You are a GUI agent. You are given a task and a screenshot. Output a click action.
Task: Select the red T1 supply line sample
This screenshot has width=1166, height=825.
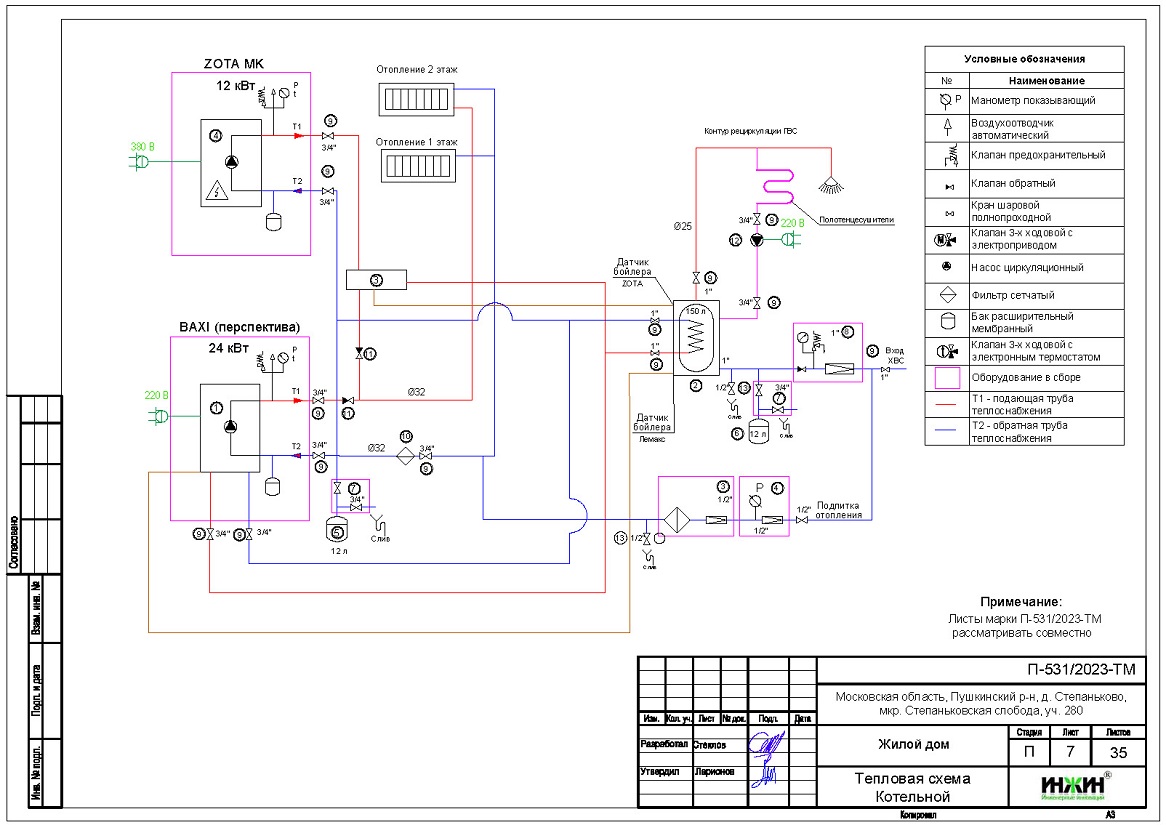946,405
